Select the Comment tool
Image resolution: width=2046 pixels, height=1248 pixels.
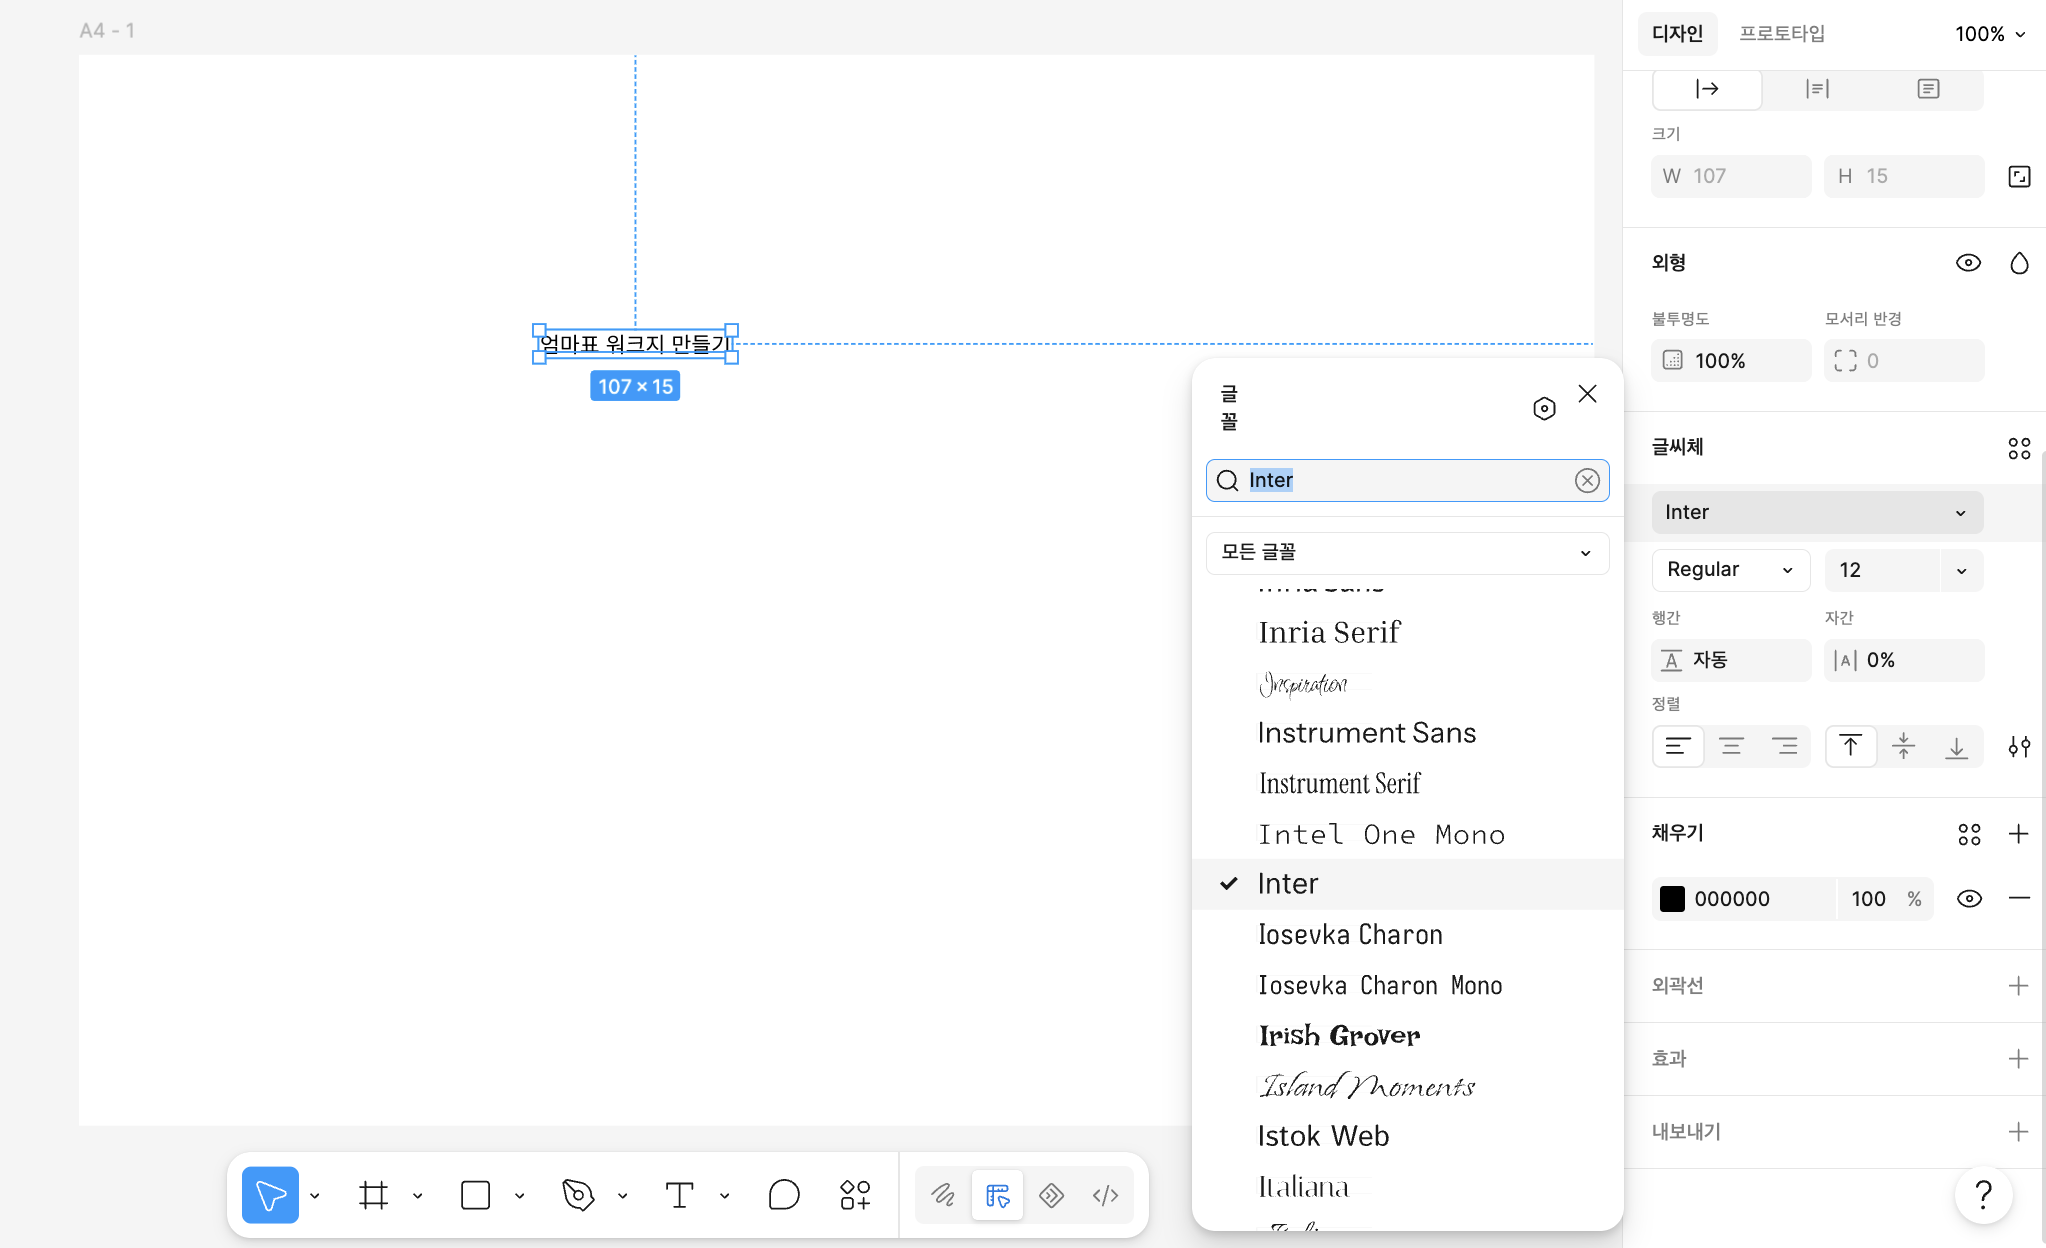pos(784,1195)
